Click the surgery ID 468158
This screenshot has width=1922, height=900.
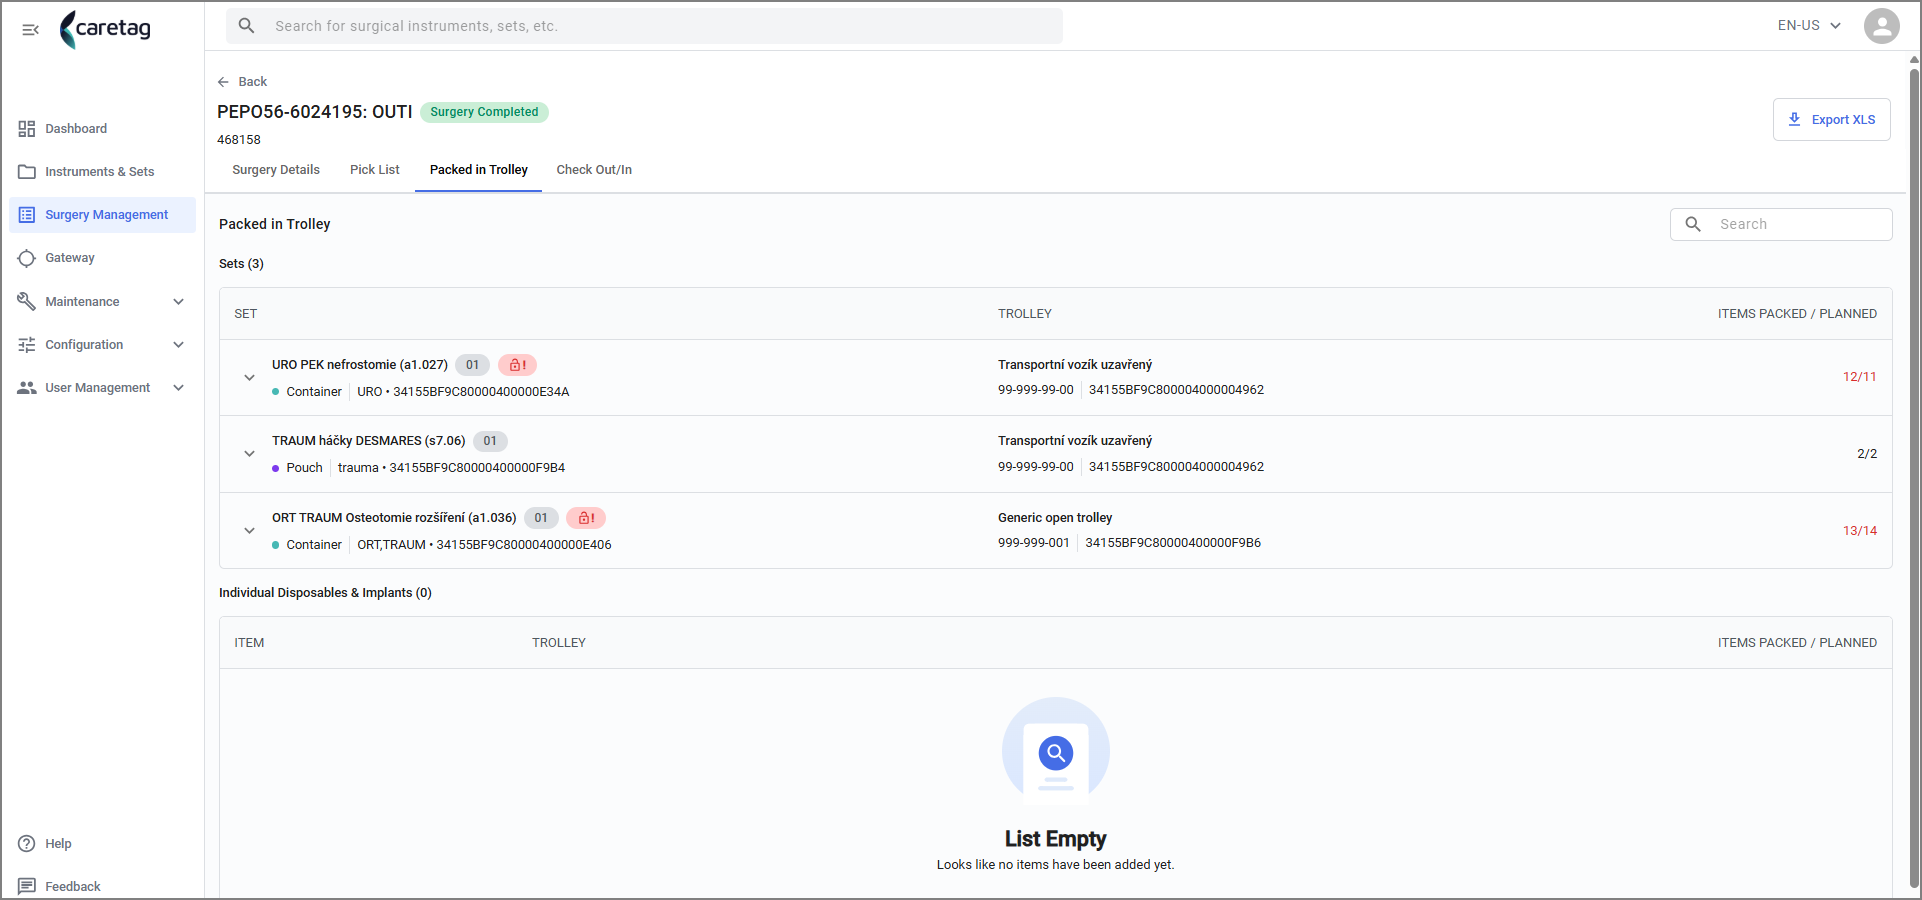tap(239, 140)
